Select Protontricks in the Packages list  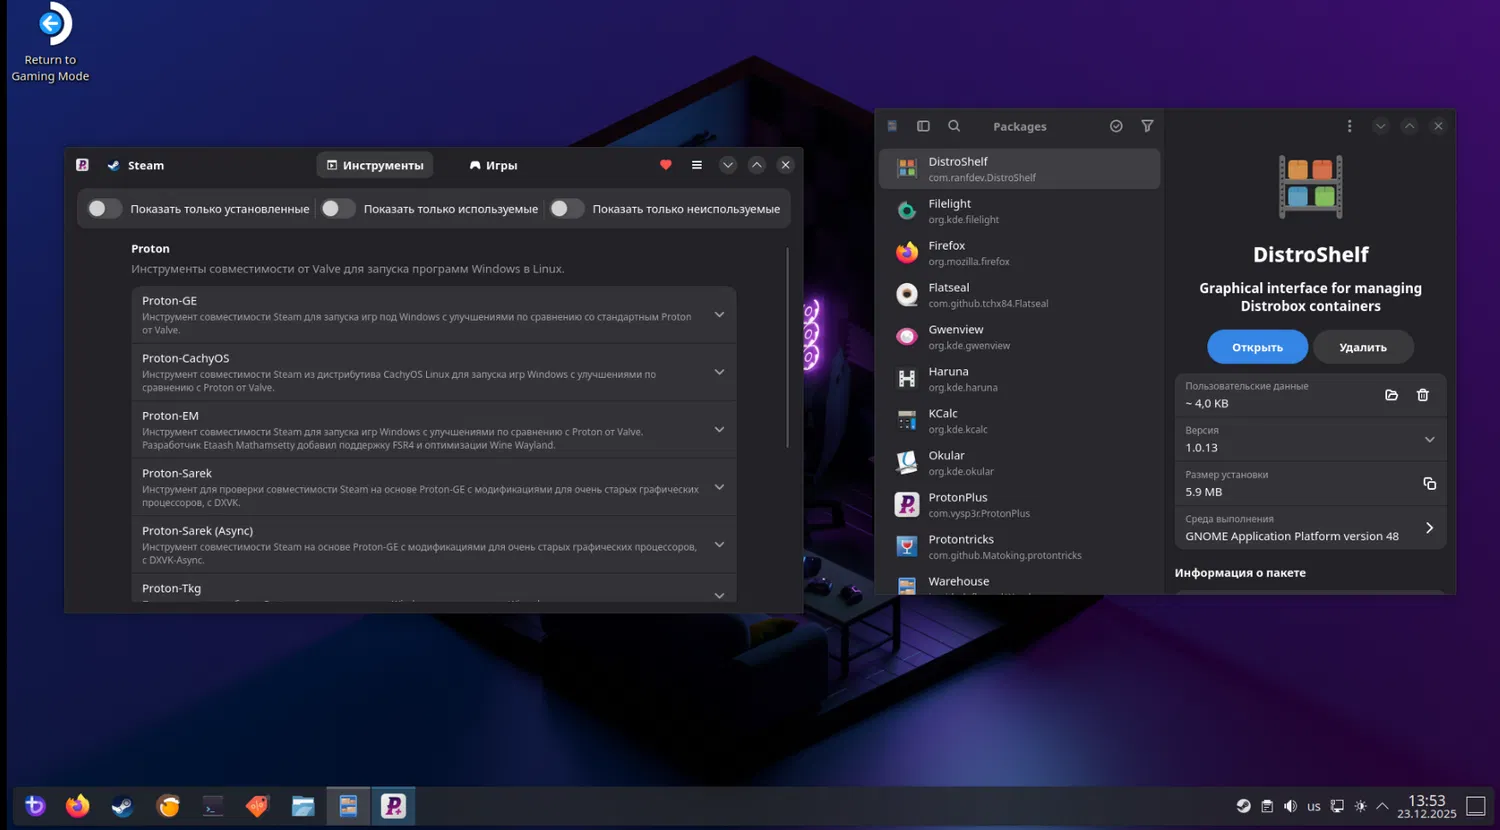point(1019,547)
